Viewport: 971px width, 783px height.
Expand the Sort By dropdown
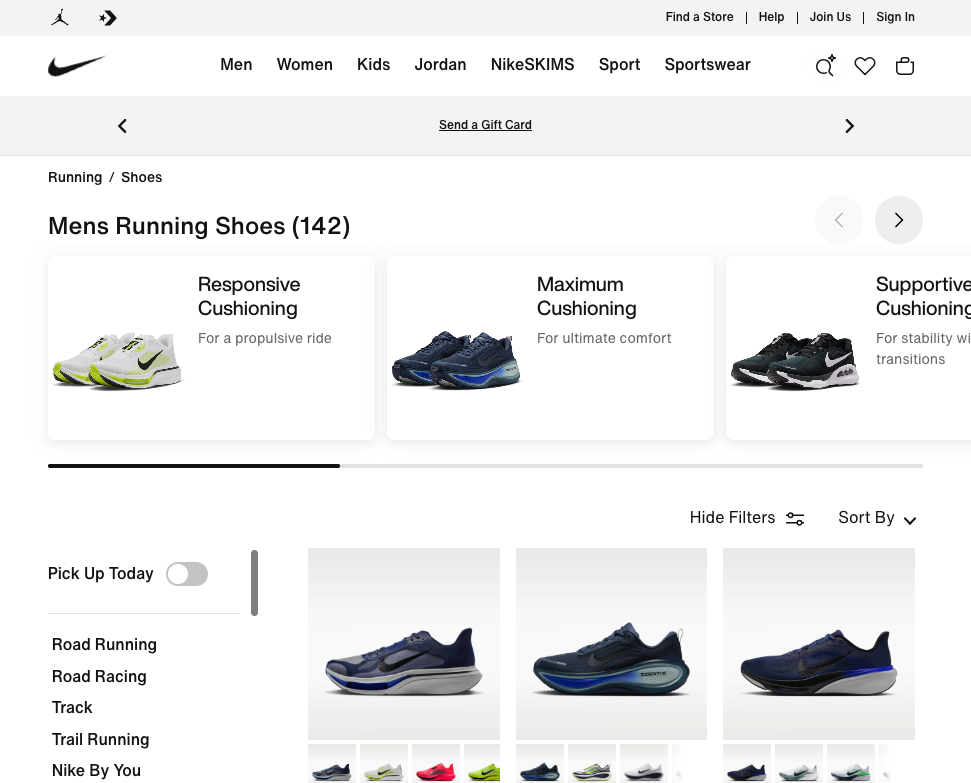pyautogui.click(x=877, y=518)
